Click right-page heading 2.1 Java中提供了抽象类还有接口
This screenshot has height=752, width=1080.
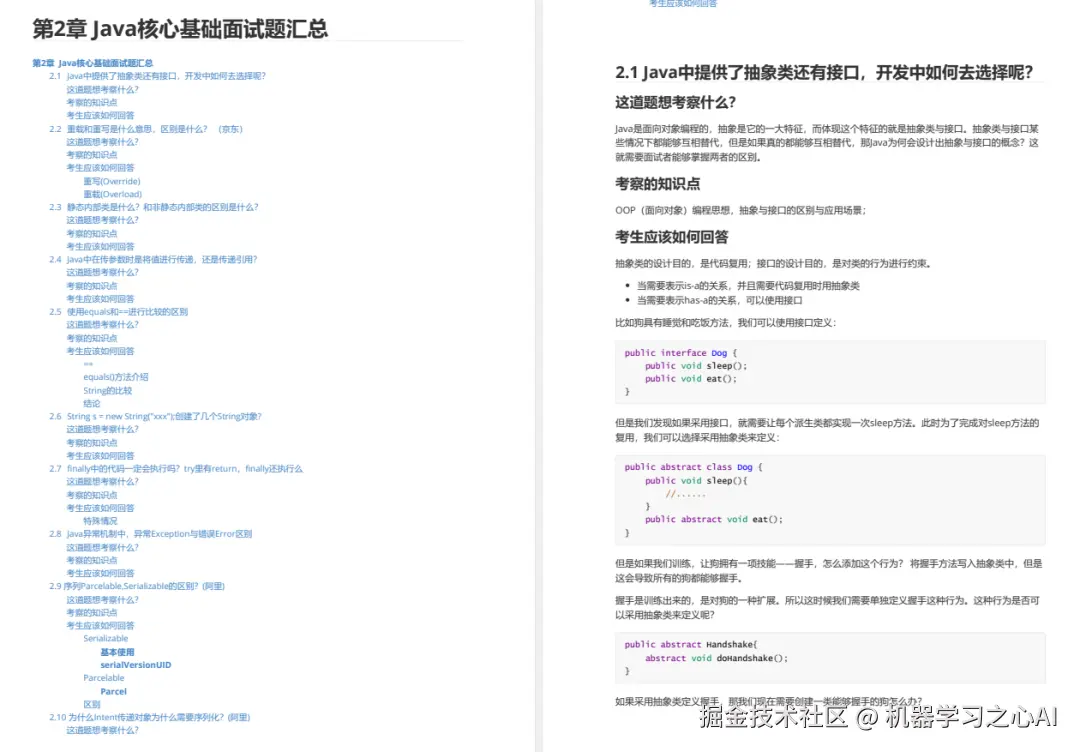pos(824,72)
